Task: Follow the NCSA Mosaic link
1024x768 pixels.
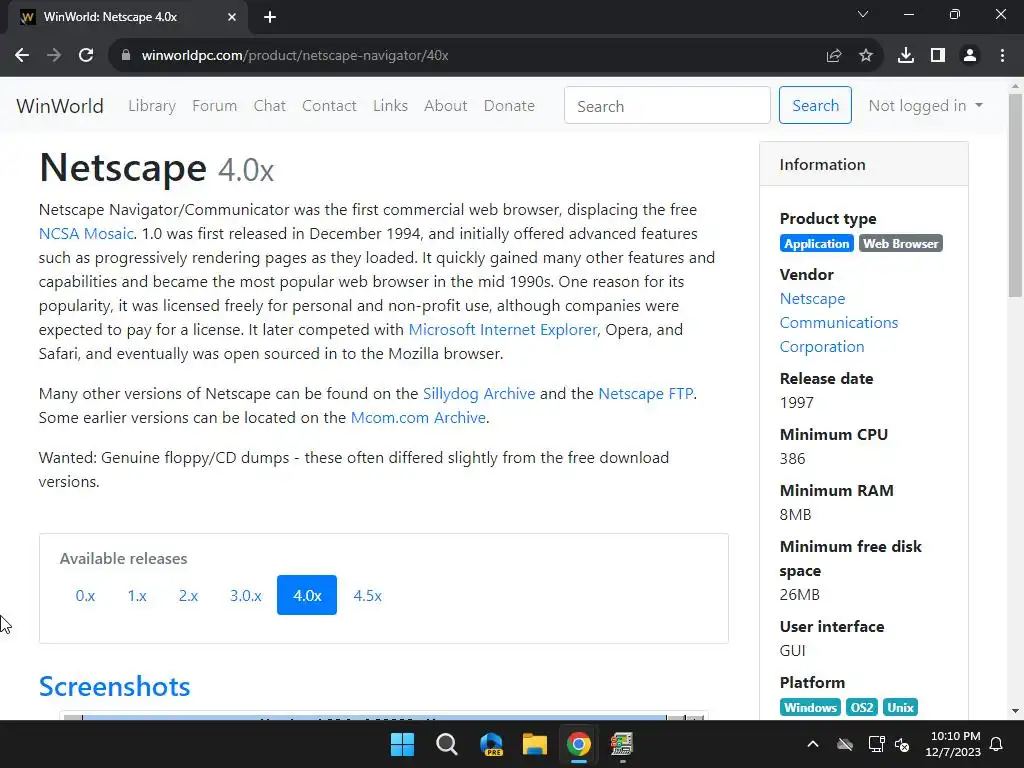Action: click(86, 234)
